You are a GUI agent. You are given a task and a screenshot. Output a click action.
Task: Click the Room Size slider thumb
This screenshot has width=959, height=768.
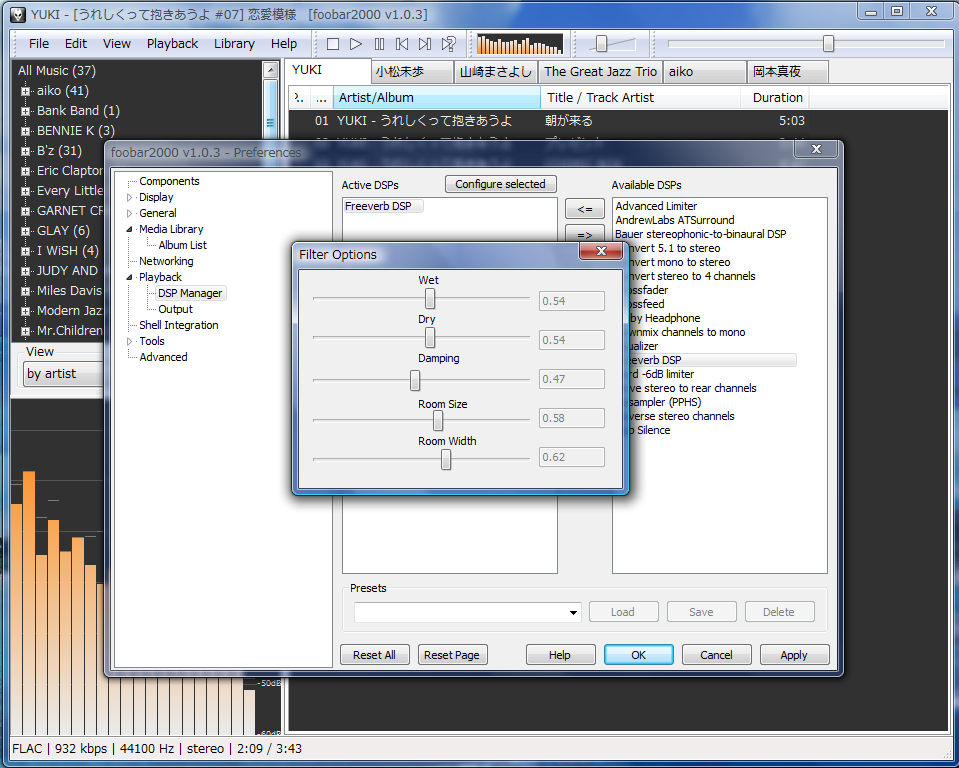pos(438,420)
